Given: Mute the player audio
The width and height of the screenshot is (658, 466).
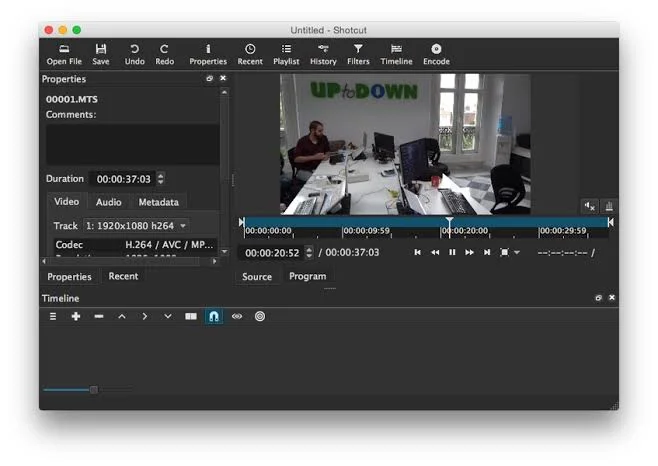Looking at the screenshot, I should pyautogui.click(x=590, y=206).
